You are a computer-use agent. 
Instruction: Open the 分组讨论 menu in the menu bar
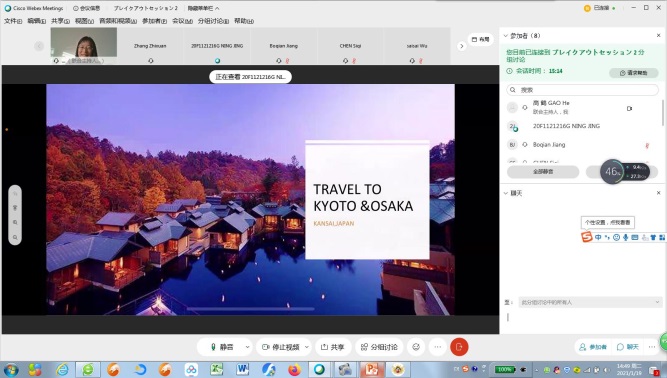213,21
